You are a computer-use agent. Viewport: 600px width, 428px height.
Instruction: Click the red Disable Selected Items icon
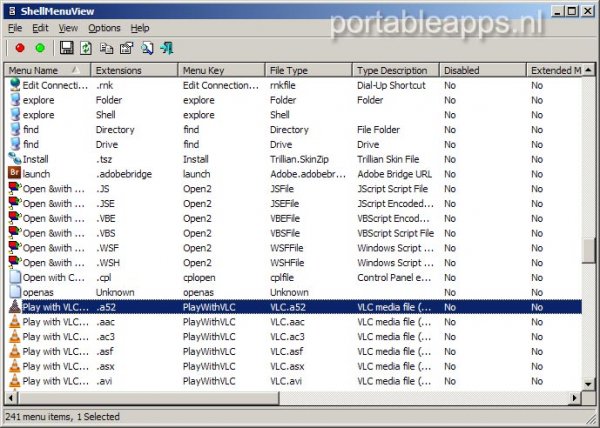[x=20, y=48]
